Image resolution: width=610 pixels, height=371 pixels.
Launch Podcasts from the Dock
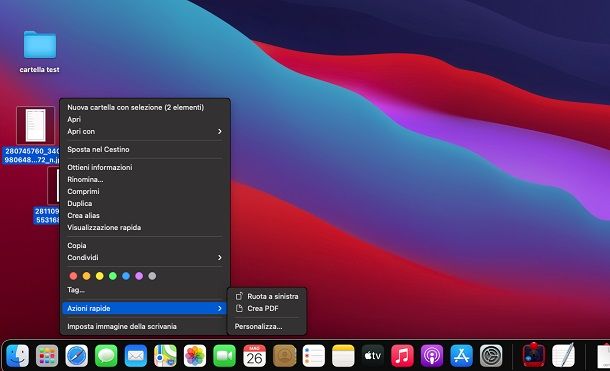tap(432, 355)
